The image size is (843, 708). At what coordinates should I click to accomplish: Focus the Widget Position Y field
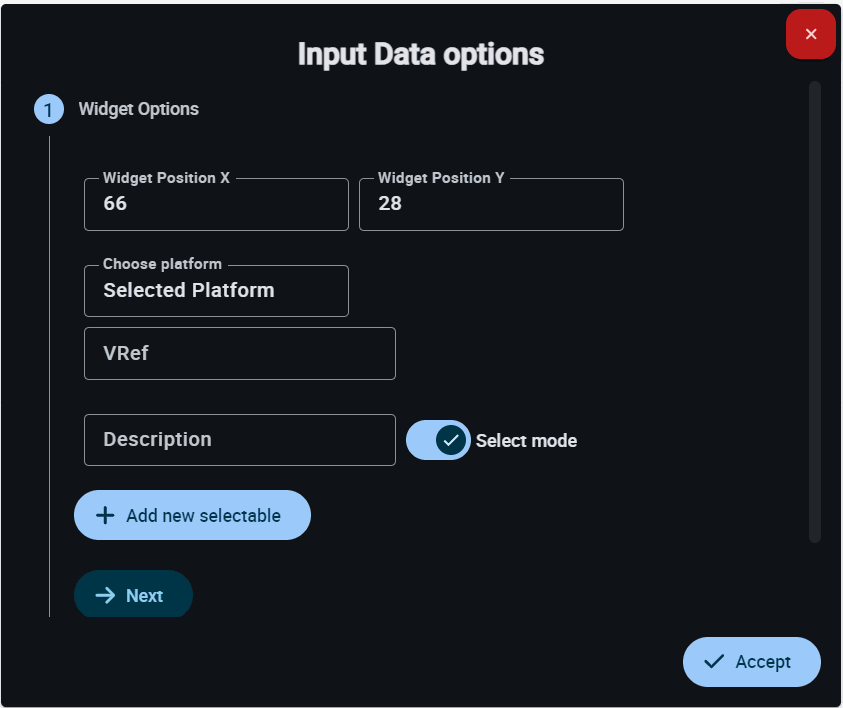coord(490,204)
